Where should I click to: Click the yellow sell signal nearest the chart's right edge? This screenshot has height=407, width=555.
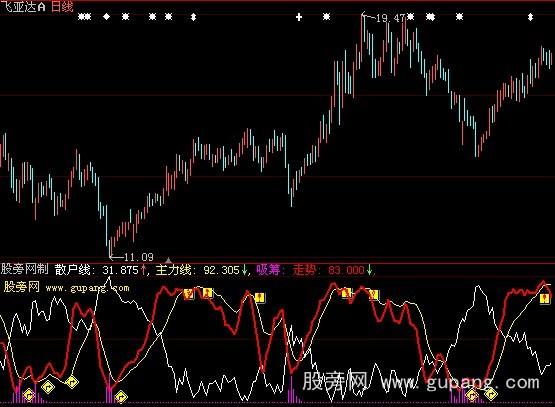(544, 299)
